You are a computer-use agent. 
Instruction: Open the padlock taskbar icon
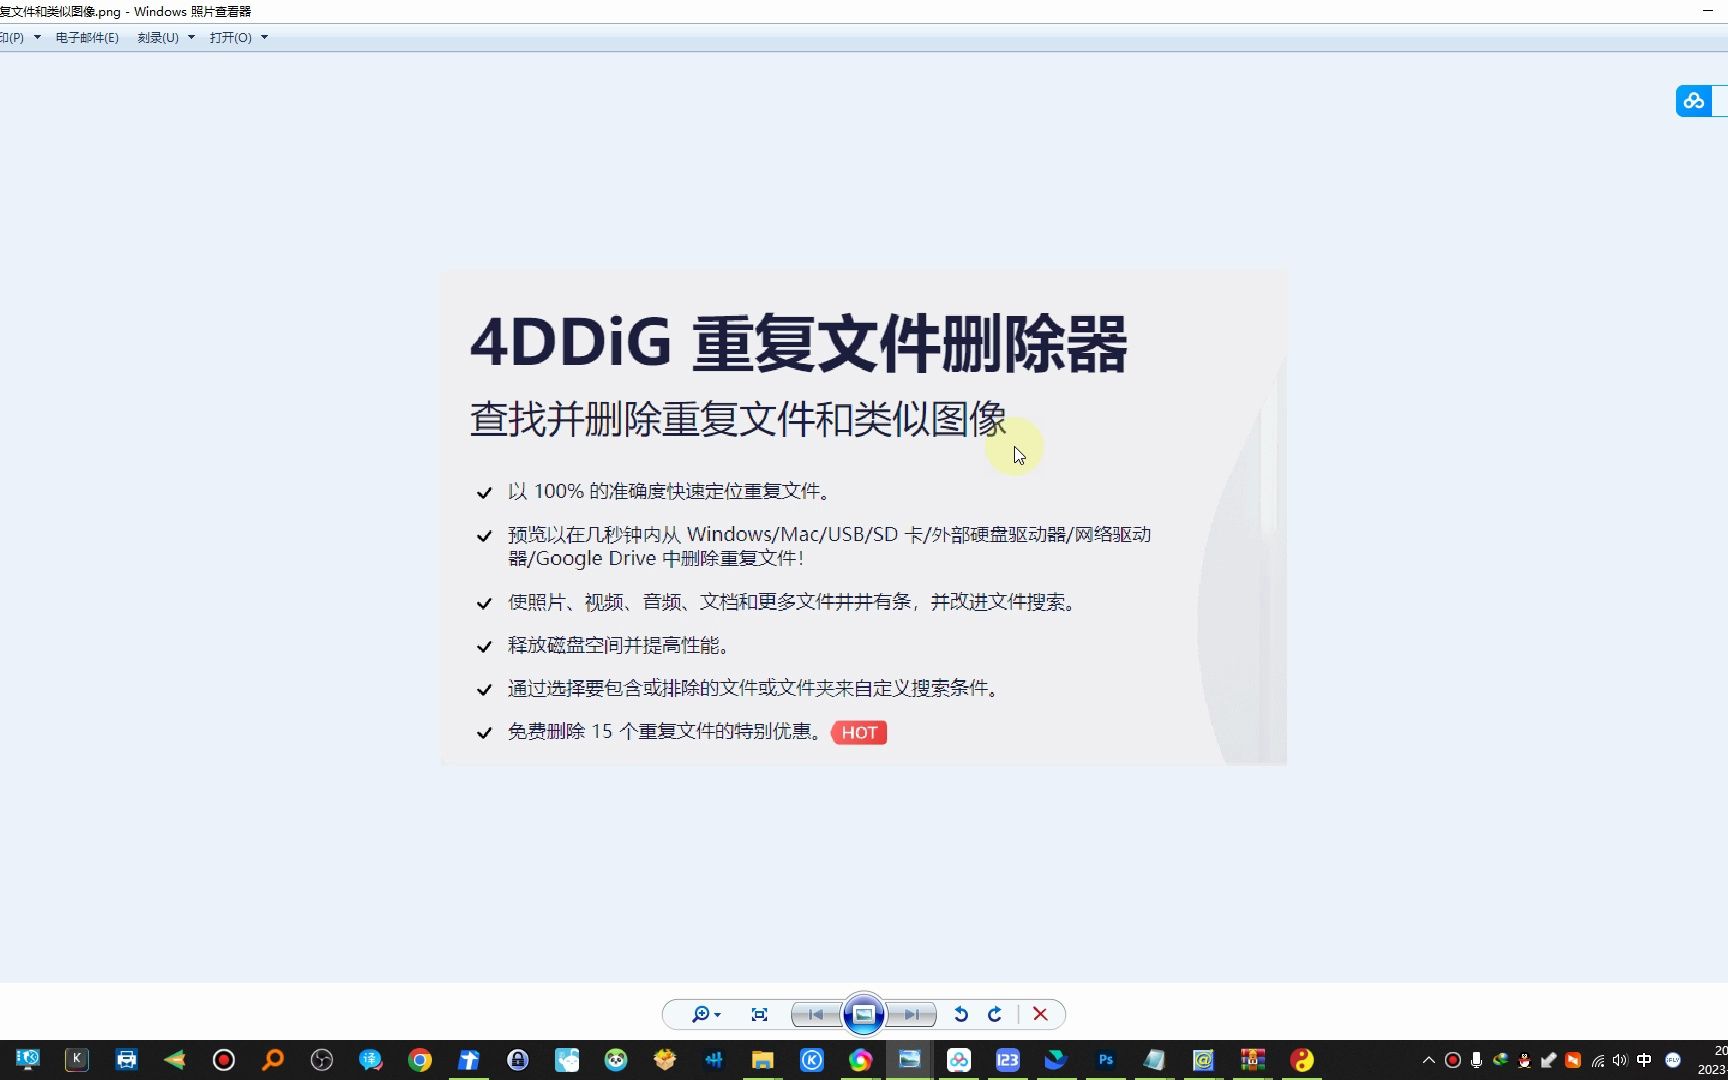point(518,1060)
